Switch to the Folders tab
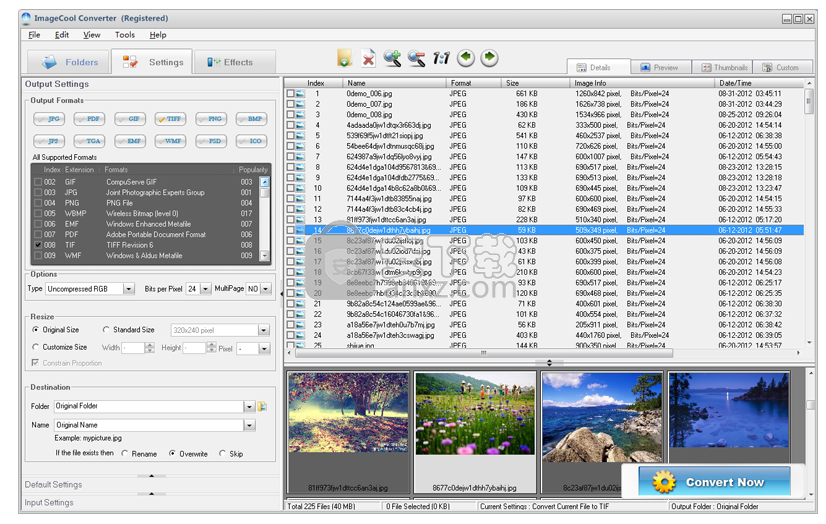 (x=68, y=62)
